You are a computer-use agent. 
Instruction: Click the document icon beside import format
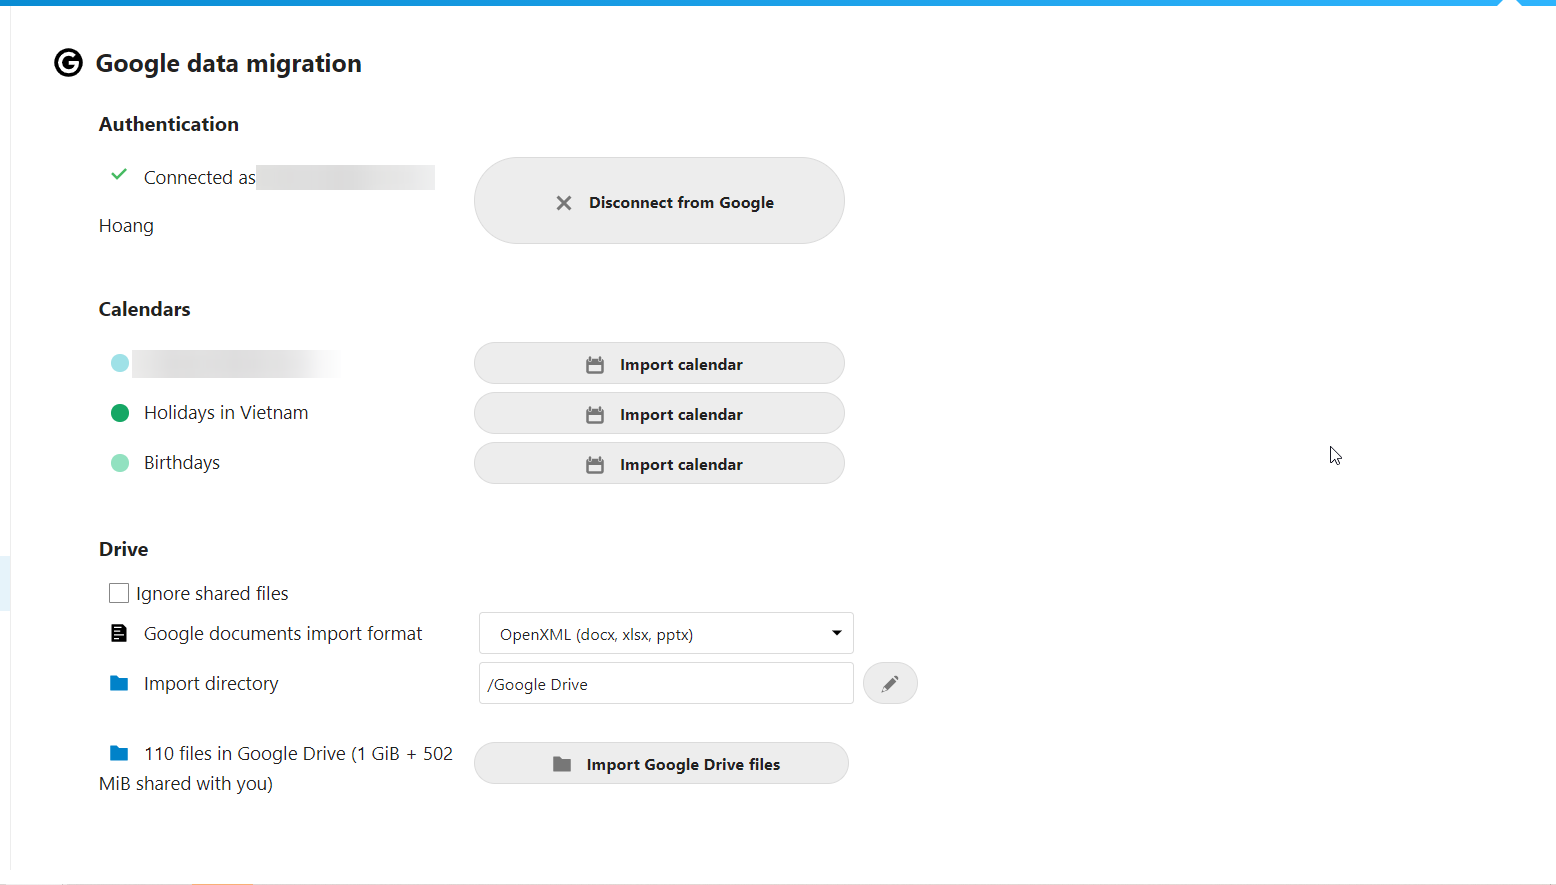point(119,633)
